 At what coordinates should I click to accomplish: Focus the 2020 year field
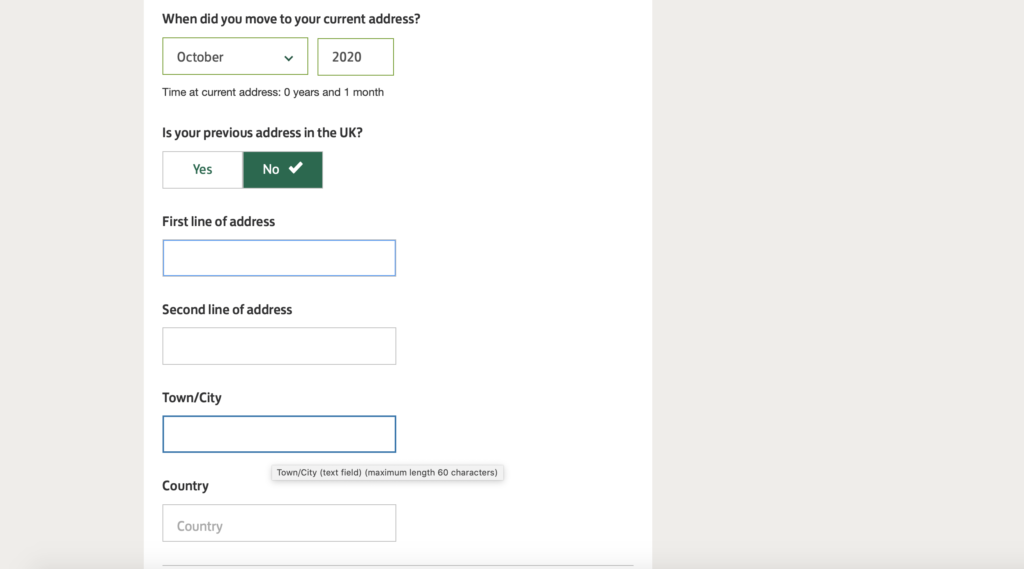tap(355, 57)
